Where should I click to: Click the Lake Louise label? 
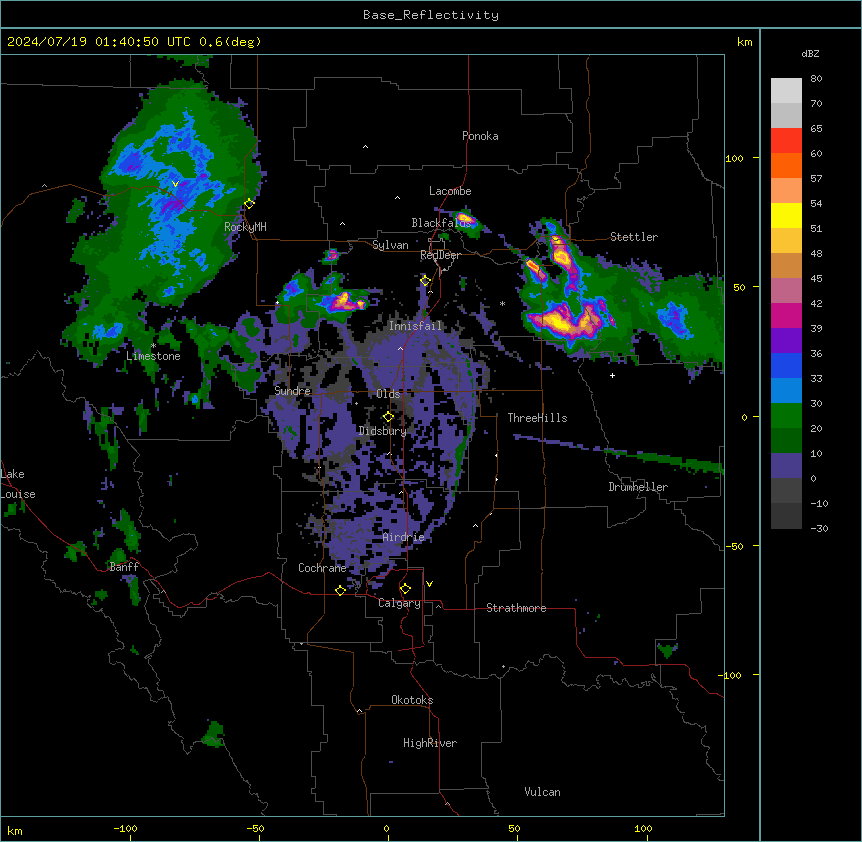tap(18, 484)
